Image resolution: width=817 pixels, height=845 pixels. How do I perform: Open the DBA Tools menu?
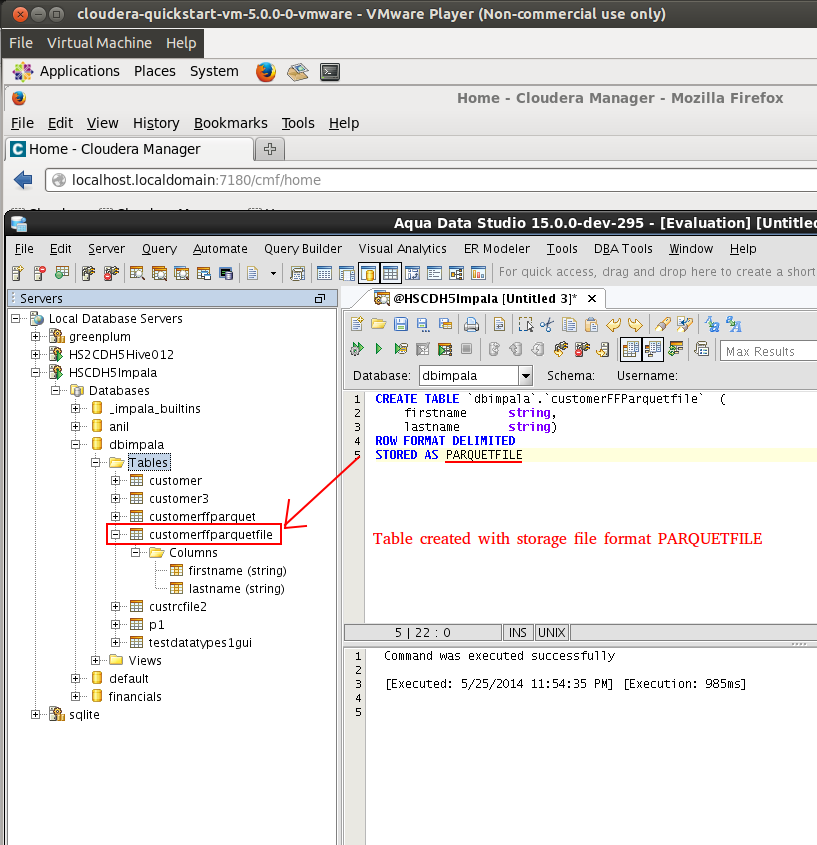(x=623, y=249)
